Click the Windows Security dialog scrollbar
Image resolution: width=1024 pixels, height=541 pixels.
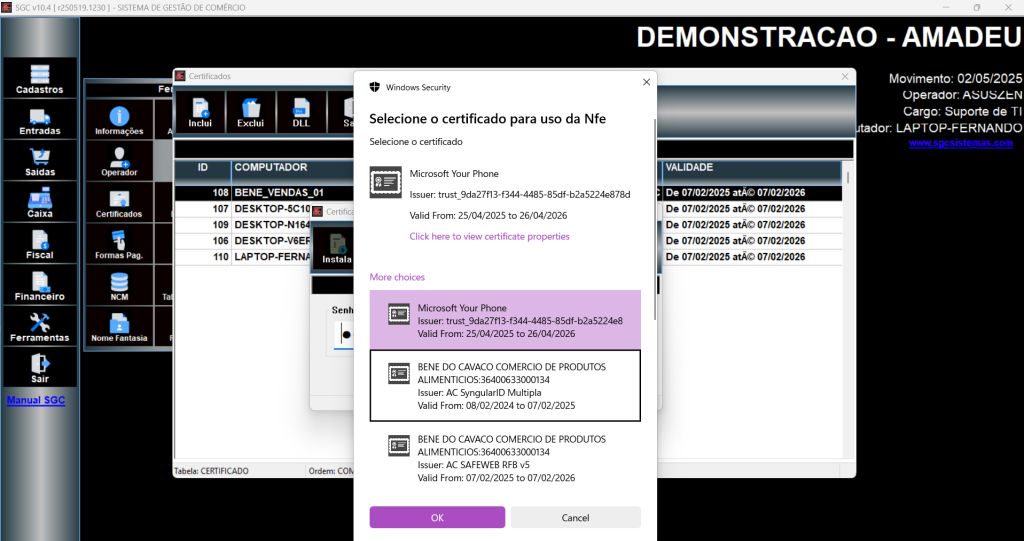pyautogui.click(x=654, y=219)
